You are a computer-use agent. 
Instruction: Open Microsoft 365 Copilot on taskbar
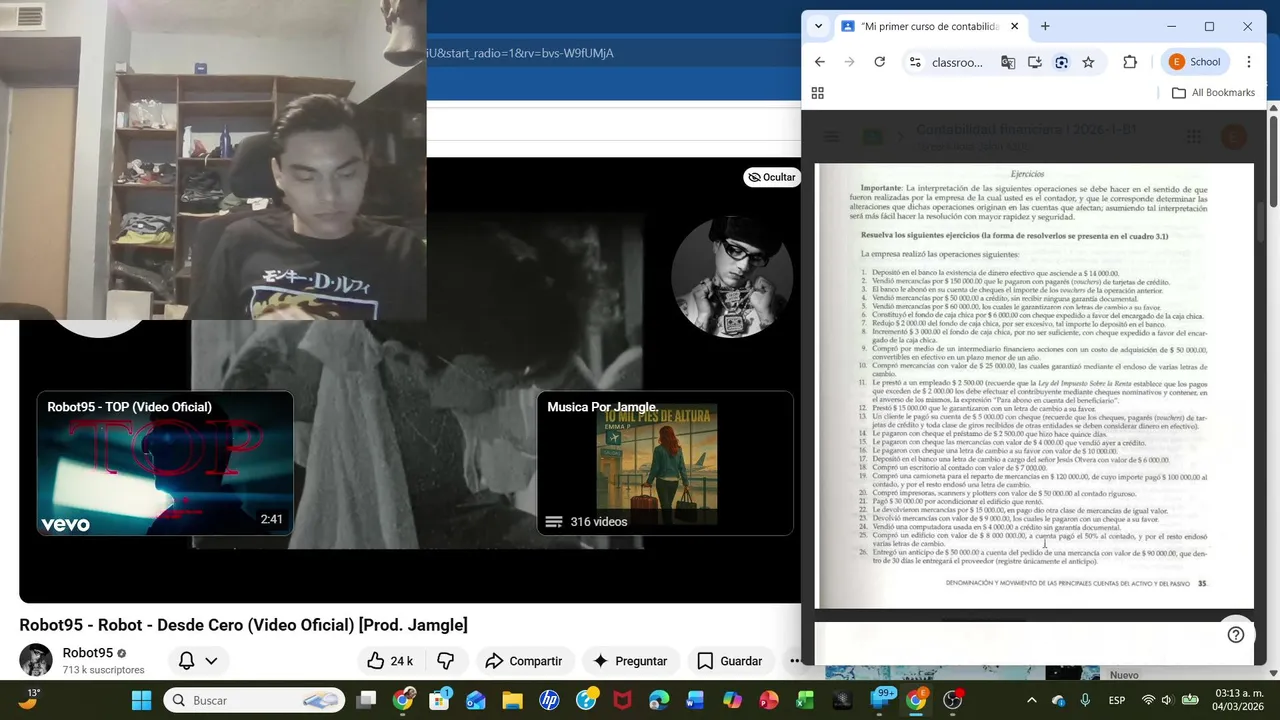click(x=732, y=700)
